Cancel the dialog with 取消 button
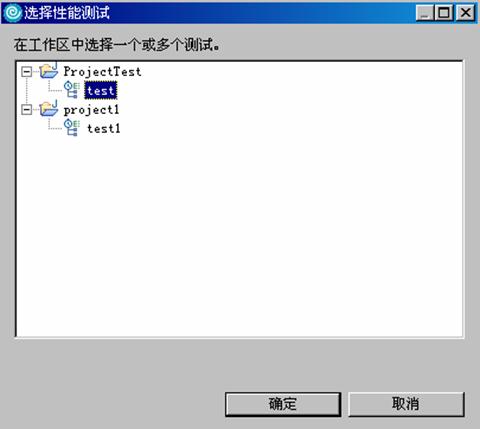Image resolution: width=480 pixels, height=429 pixels. [x=406, y=404]
